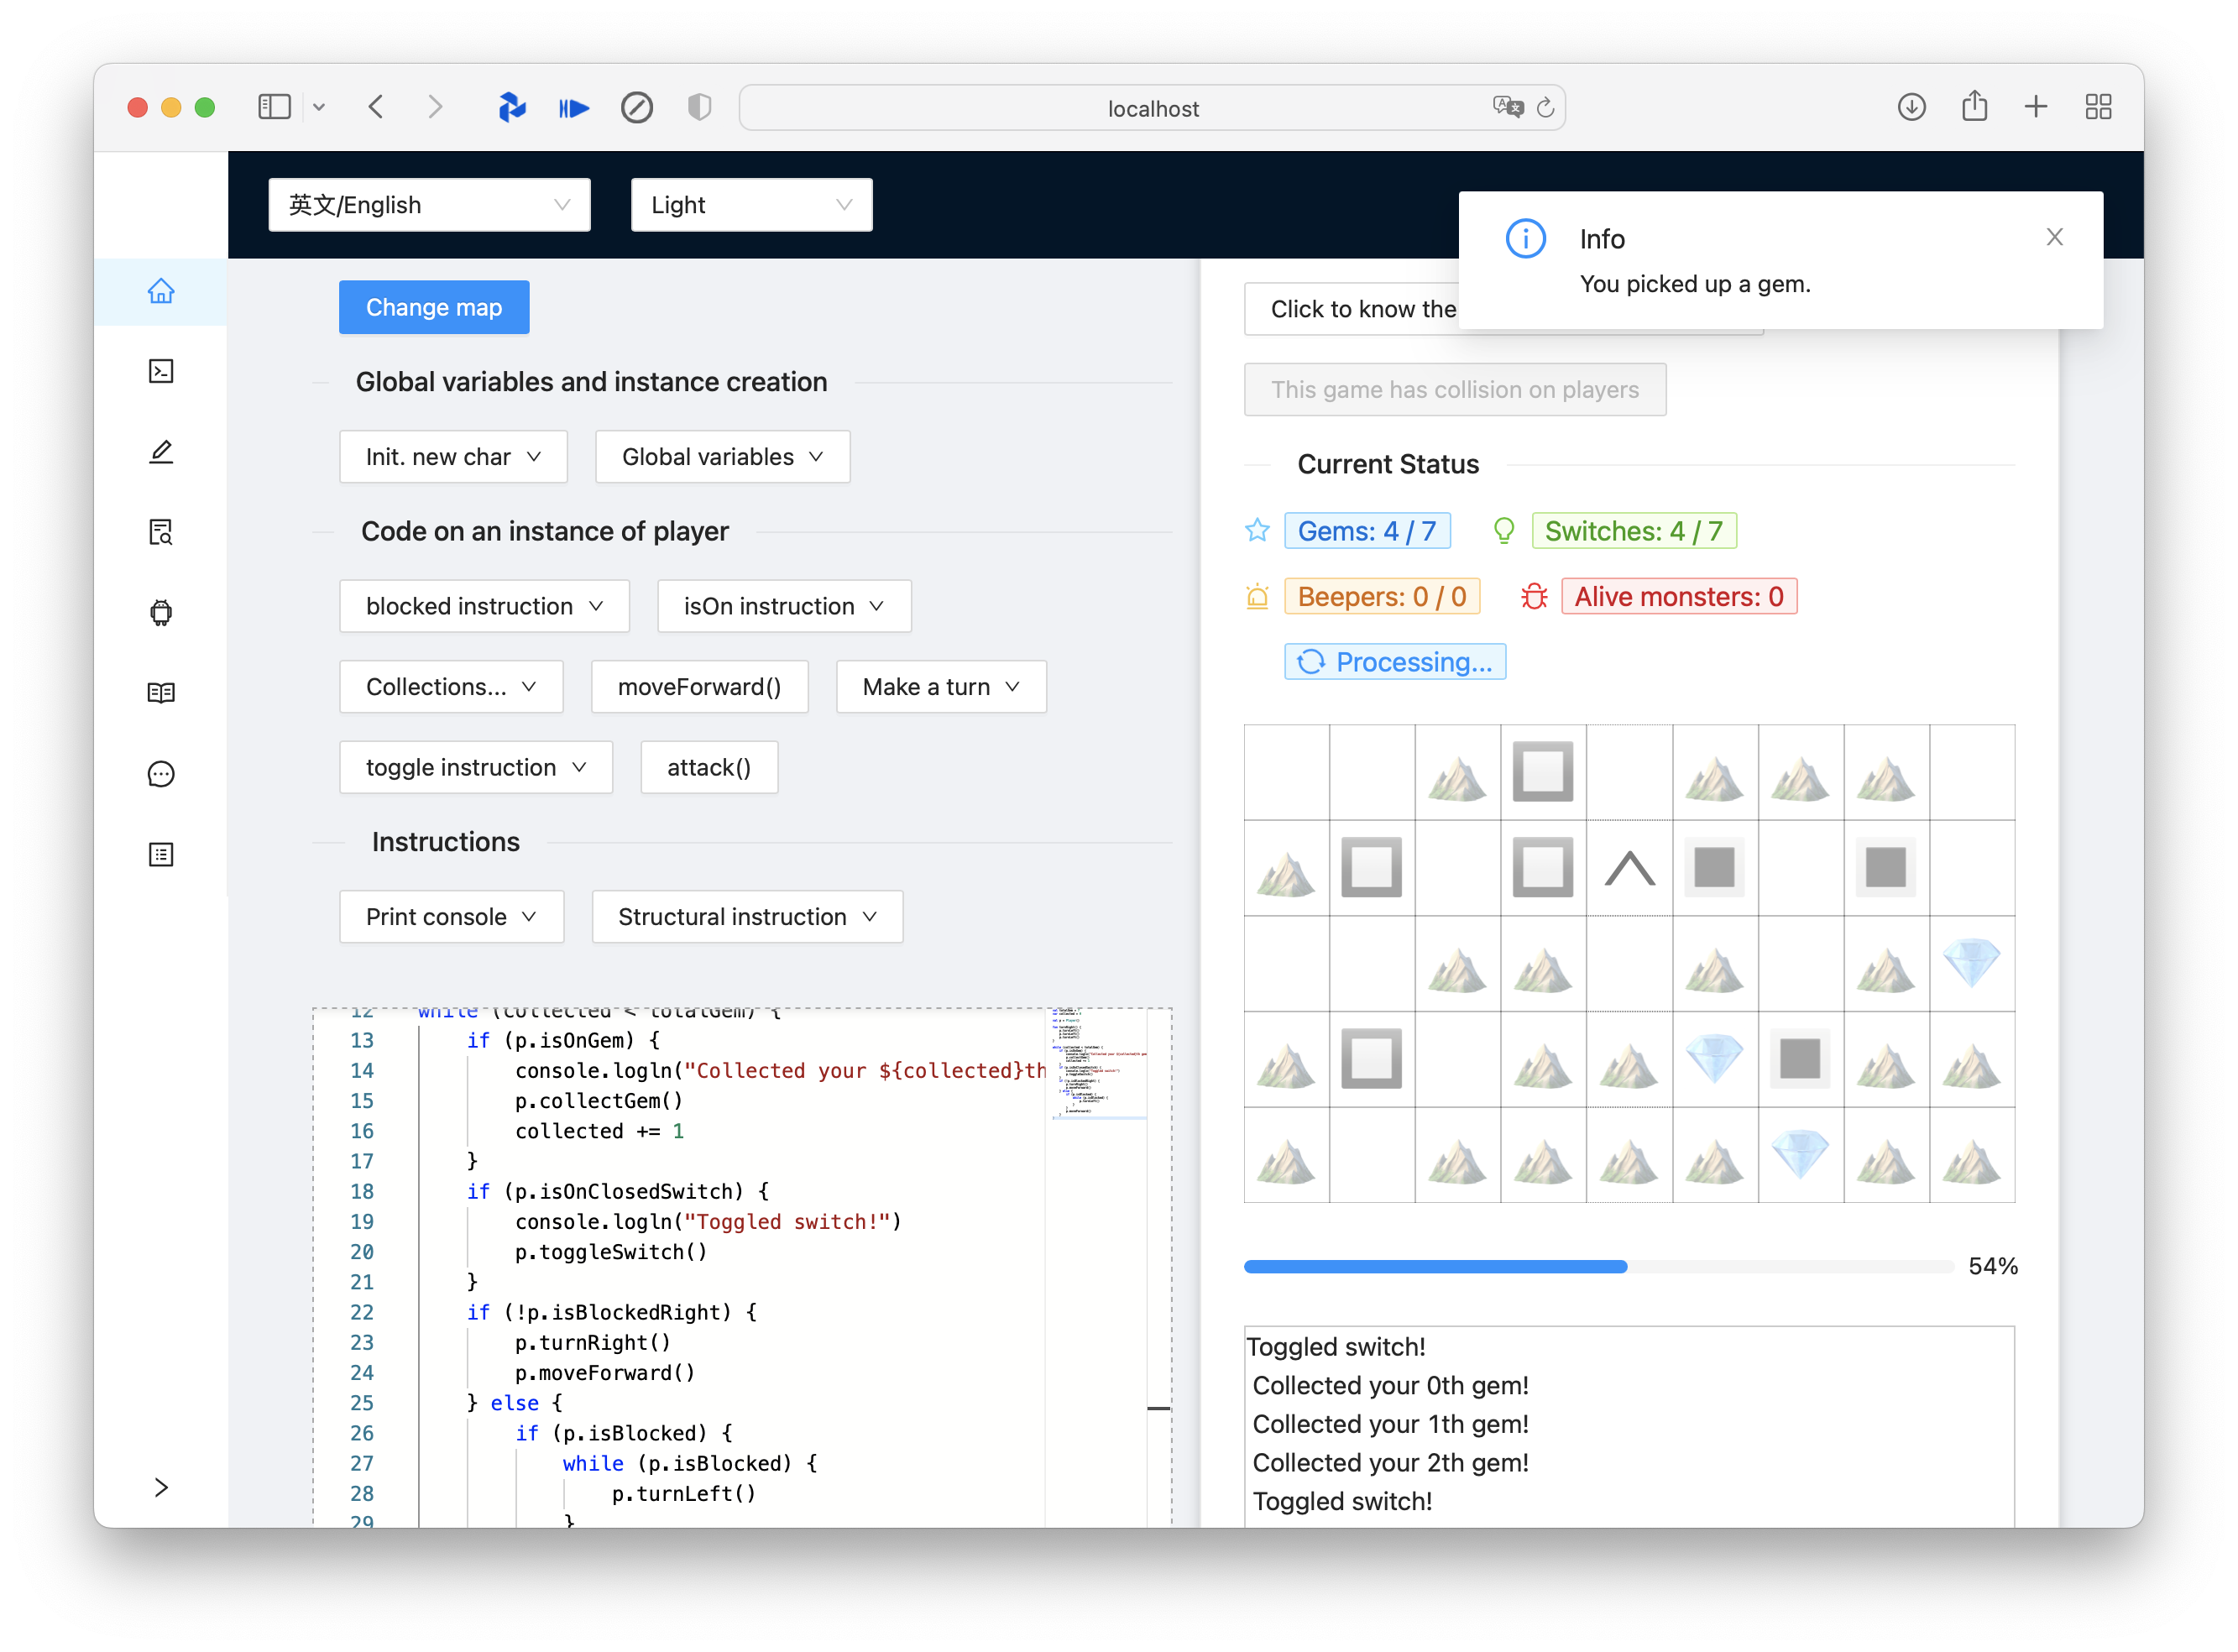Open the home page sidebar icon

click(x=161, y=291)
